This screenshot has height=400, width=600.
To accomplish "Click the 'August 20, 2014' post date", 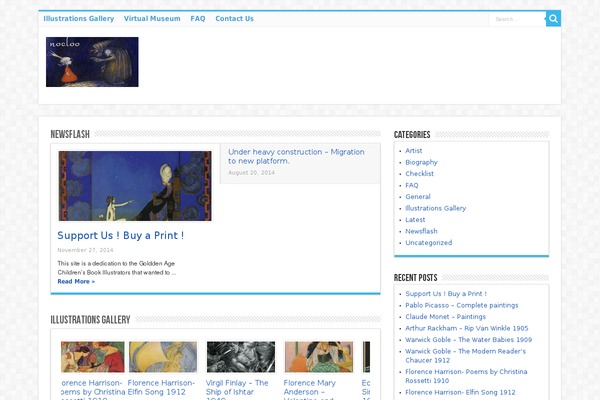I will point(251,173).
